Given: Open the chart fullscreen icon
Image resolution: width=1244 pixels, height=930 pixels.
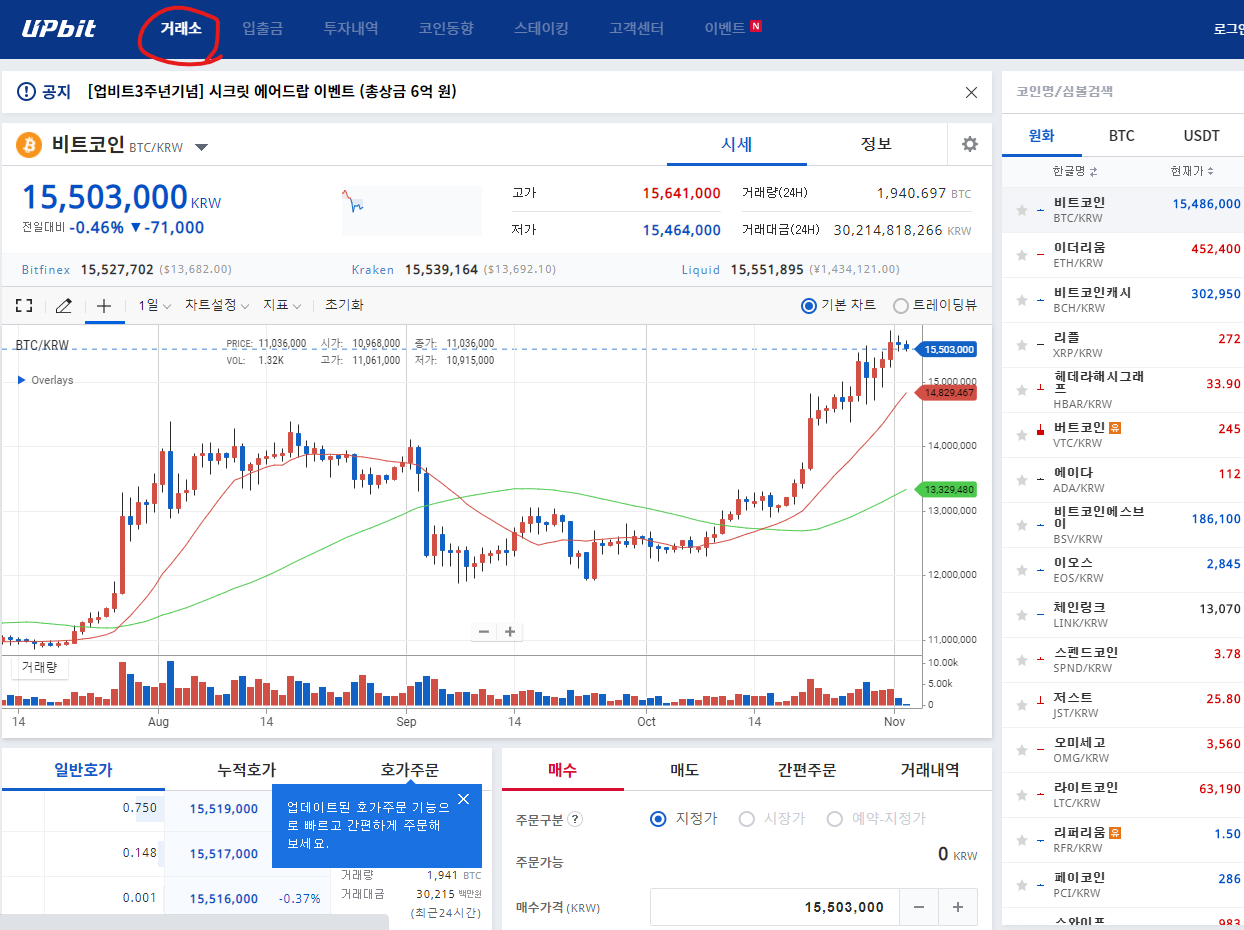Looking at the screenshot, I should (24, 305).
